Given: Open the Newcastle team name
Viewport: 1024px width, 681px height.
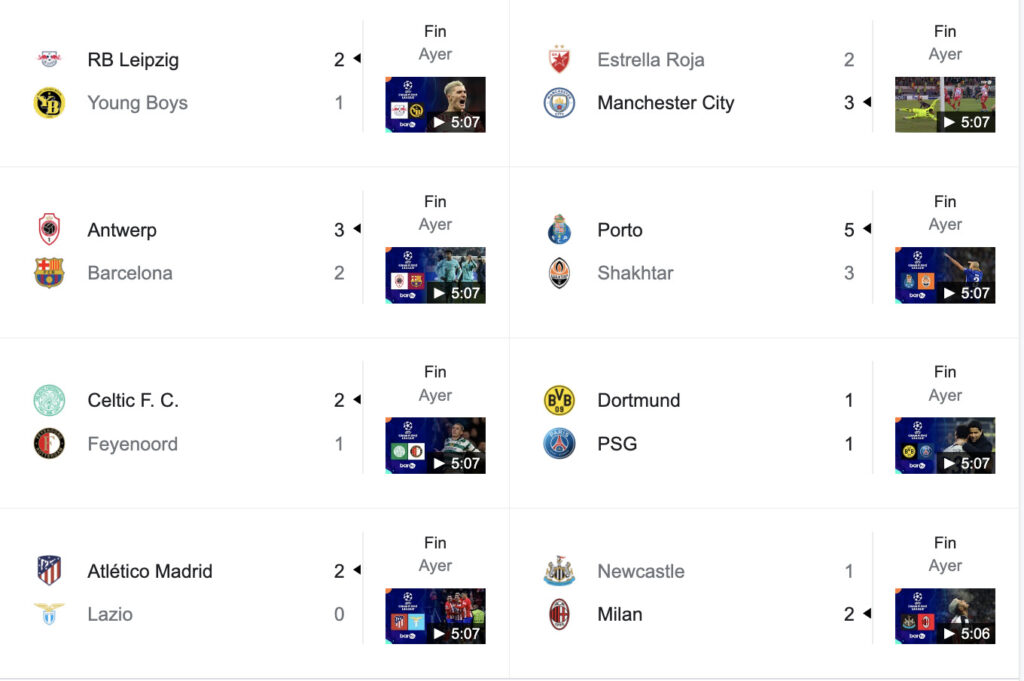Looking at the screenshot, I should click(x=641, y=571).
